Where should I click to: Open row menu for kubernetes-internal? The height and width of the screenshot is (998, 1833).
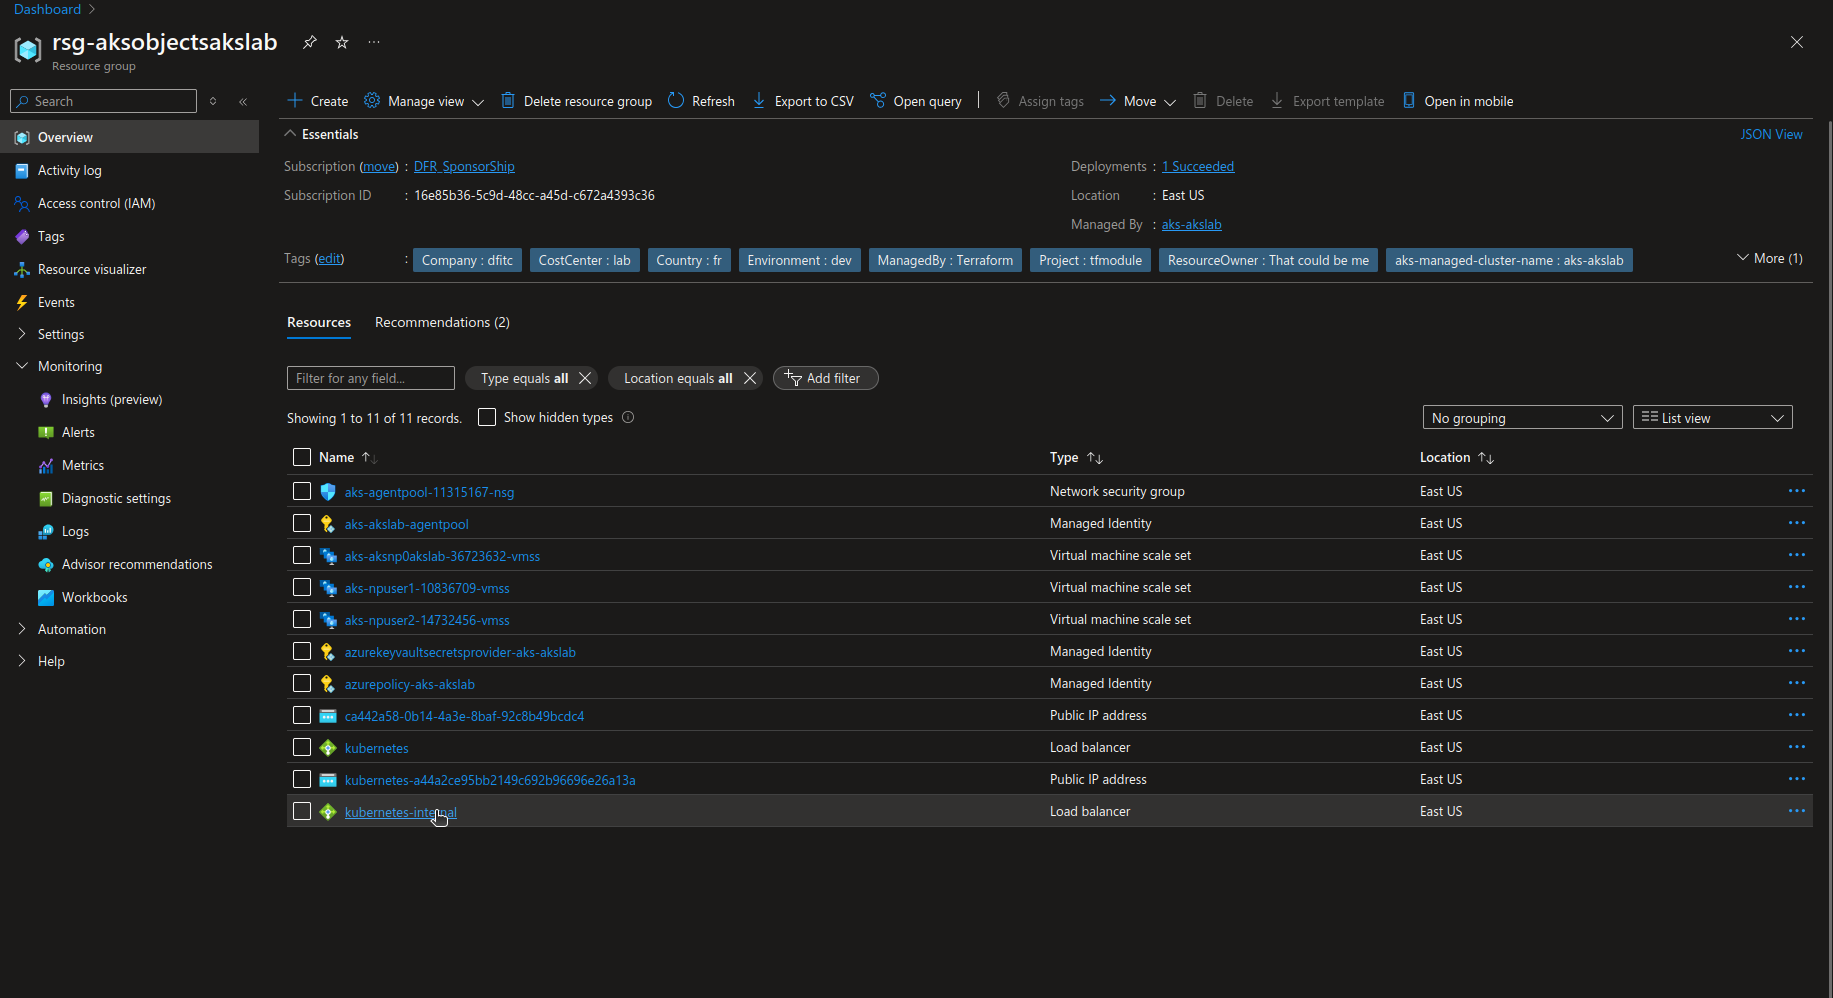click(1796, 811)
